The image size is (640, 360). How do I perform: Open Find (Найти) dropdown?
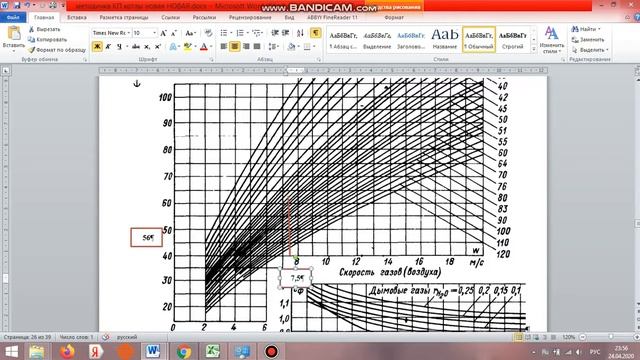599,29
